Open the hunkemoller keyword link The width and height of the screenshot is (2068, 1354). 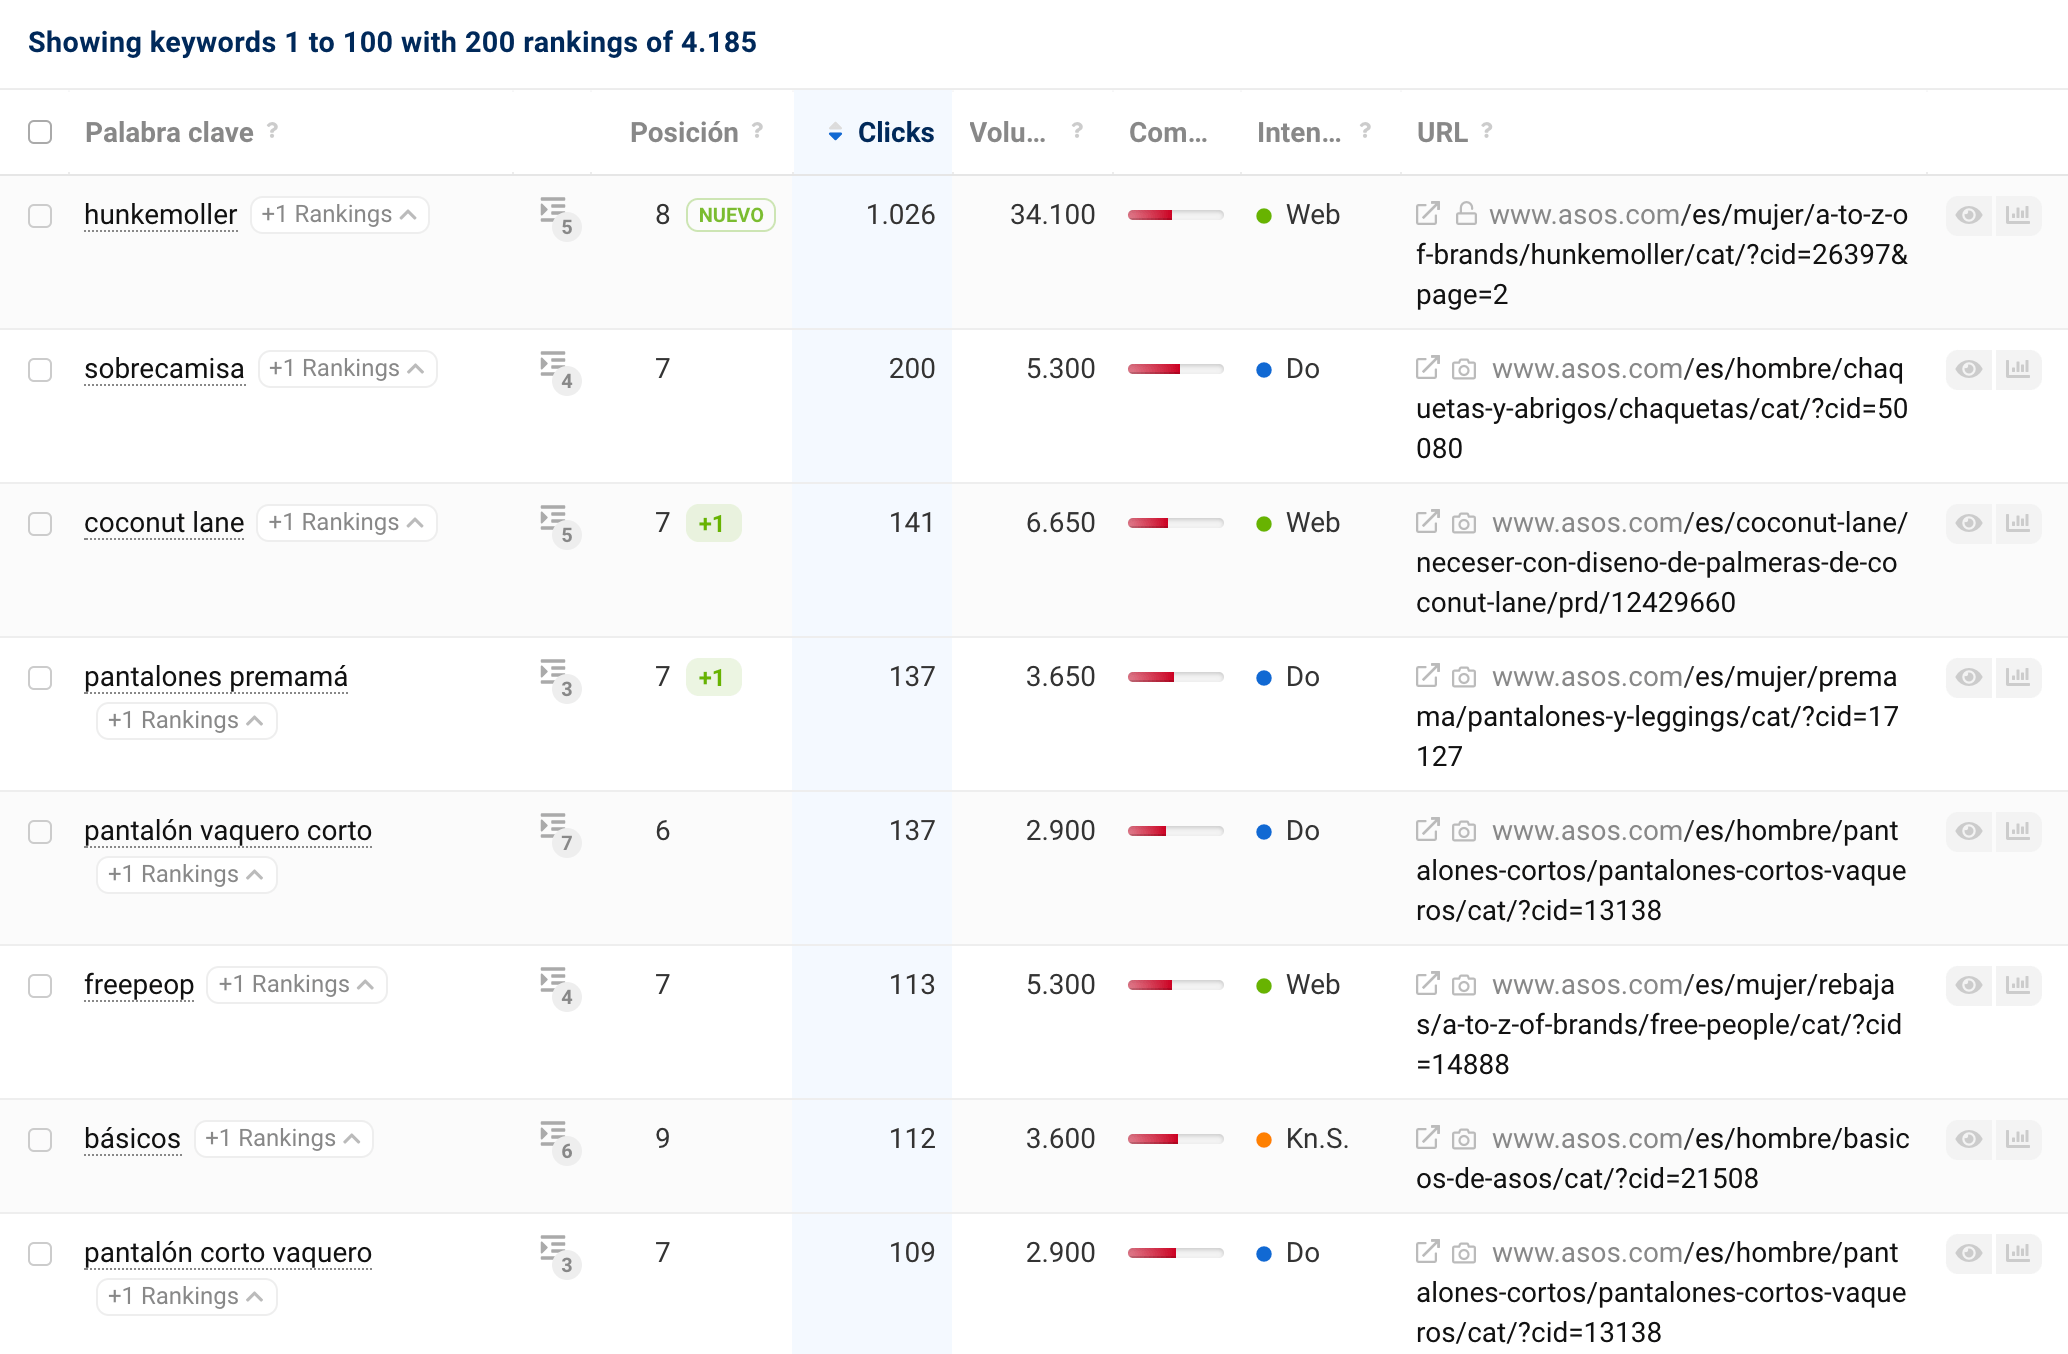click(x=161, y=214)
